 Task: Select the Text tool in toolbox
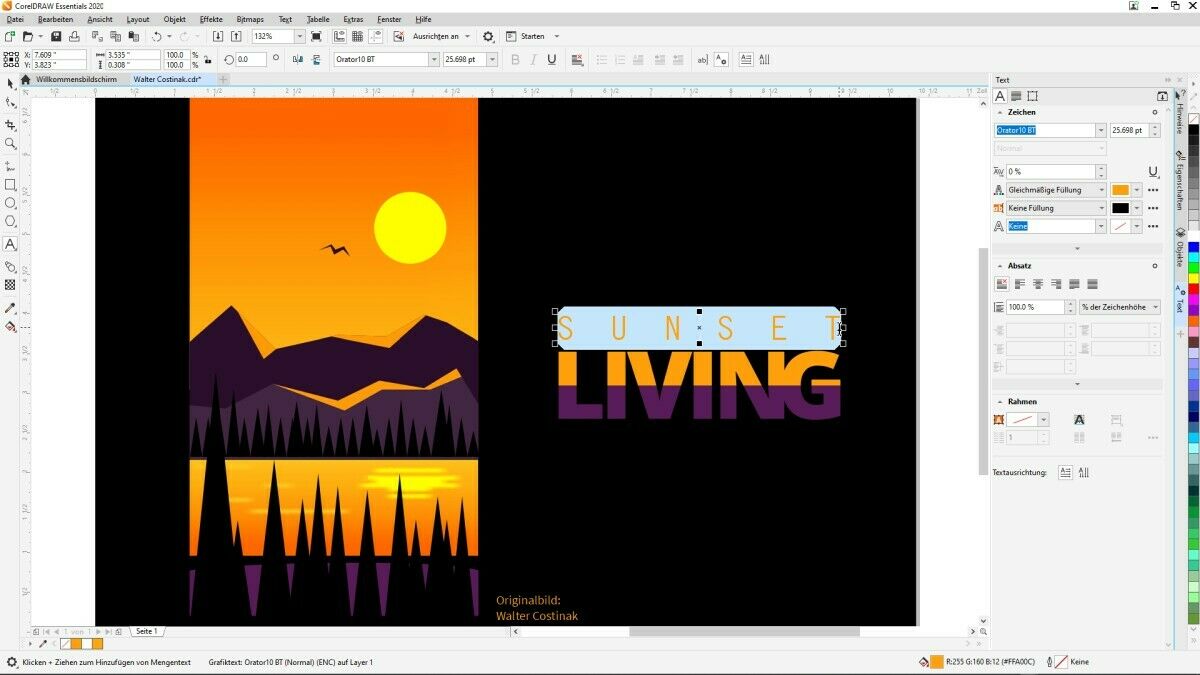pyautogui.click(x=10, y=244)
